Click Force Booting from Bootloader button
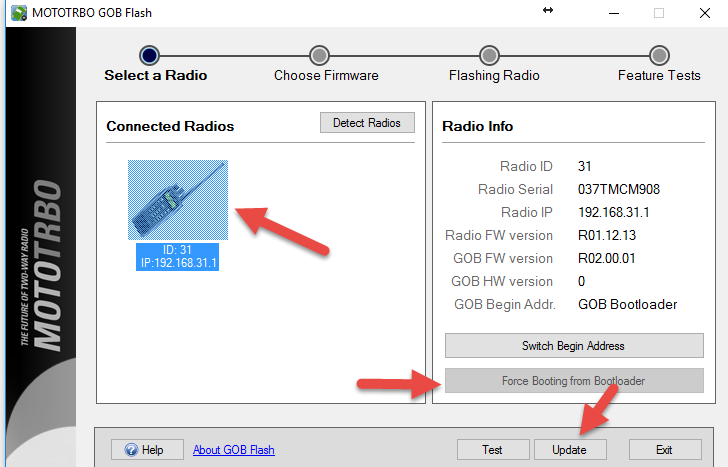728x467 pixels. tap(574, 381)
